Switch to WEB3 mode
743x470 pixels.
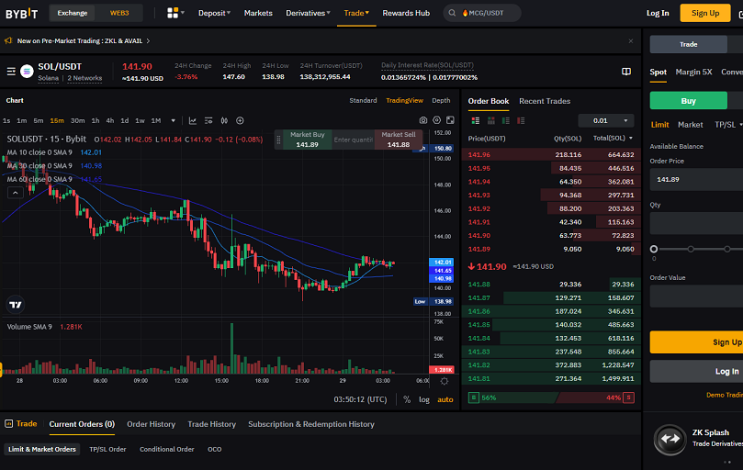(119, 13)
